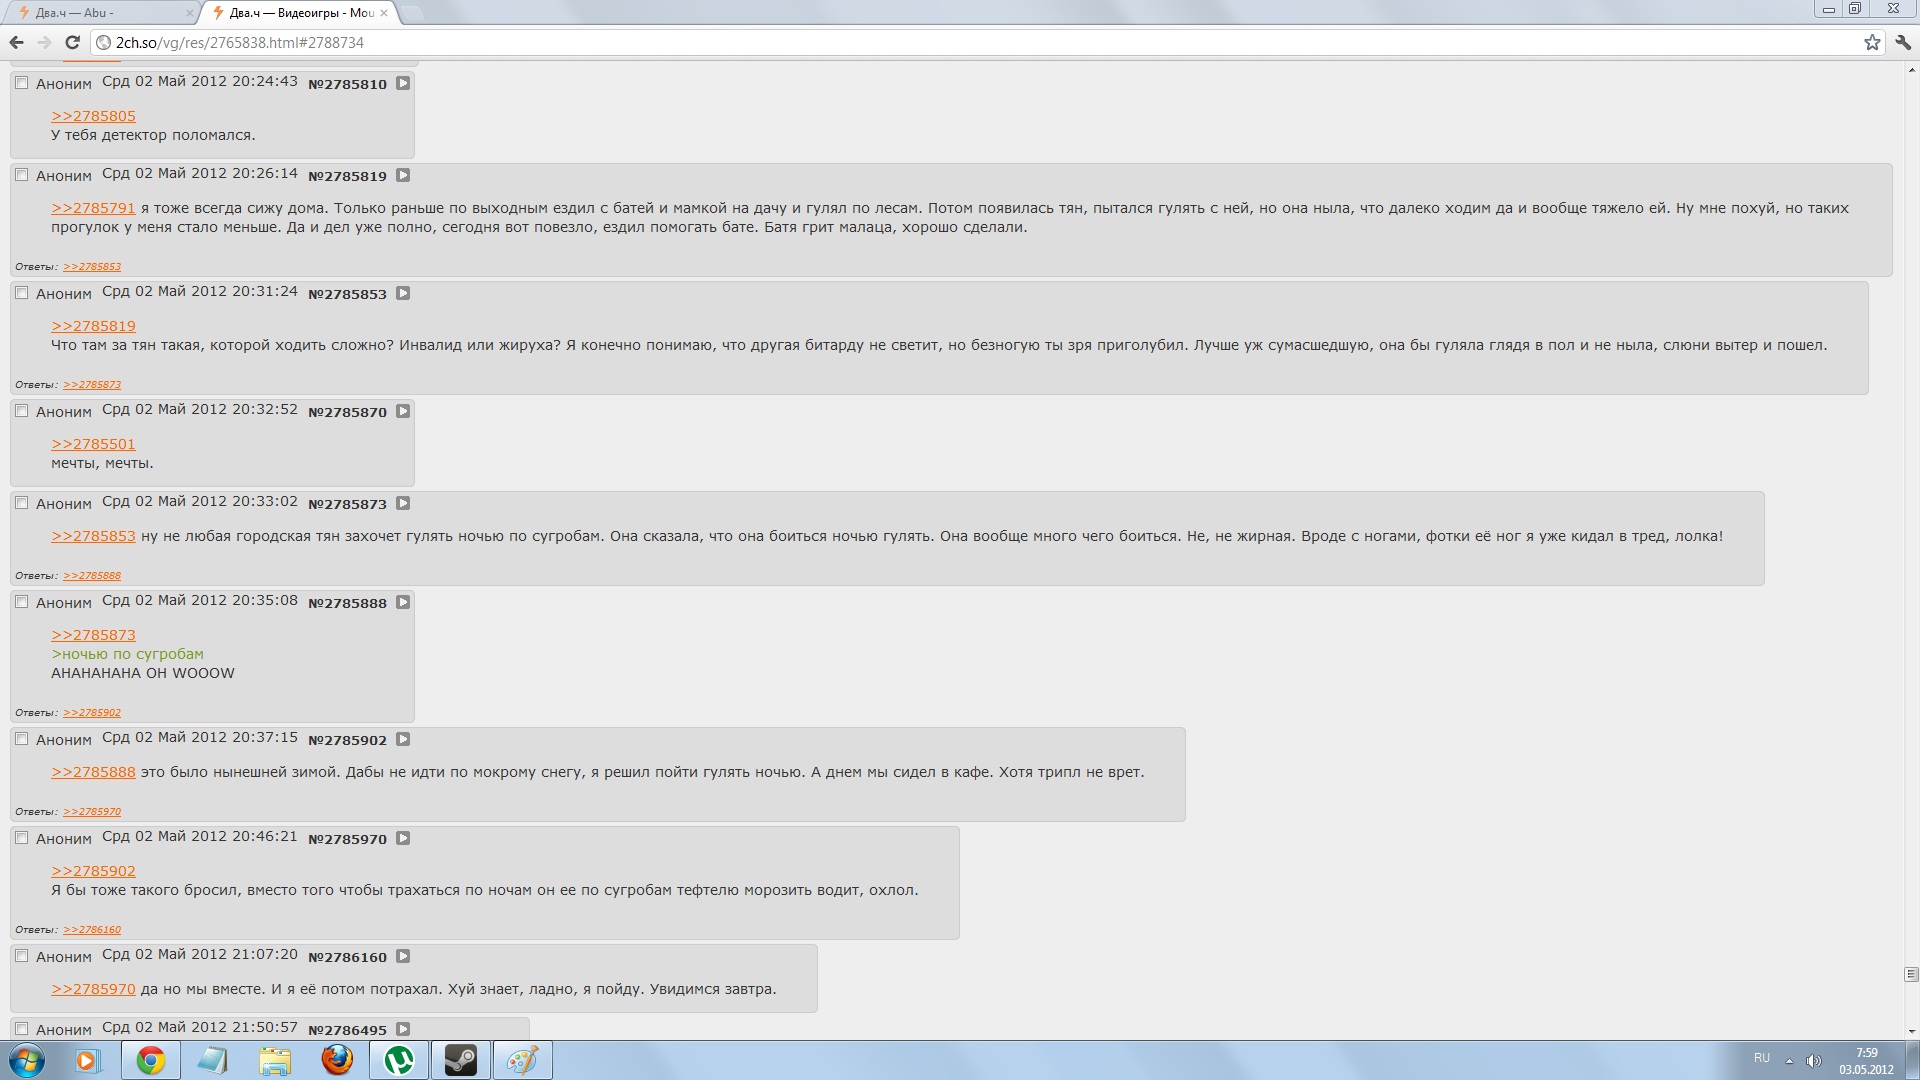This screenshot has width=1920, height=1080.
Task: Launch Firefox from the taskbar
Action: [x=337, y=1060]
